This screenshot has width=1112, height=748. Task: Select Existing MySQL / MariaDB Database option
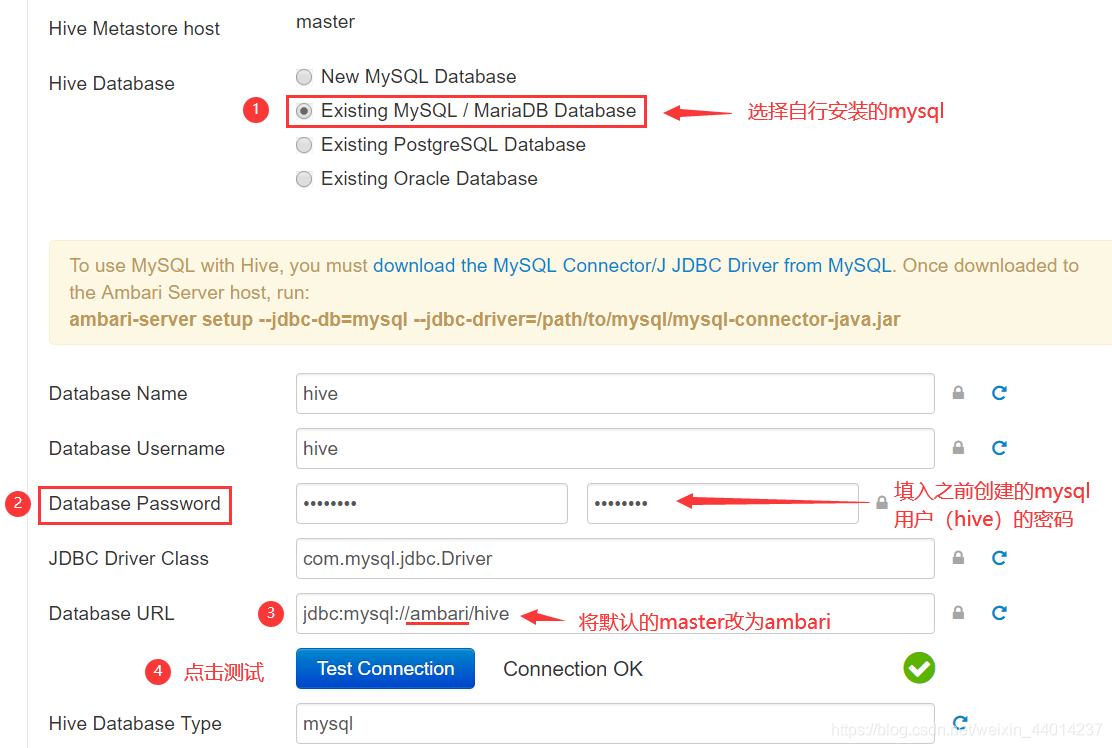coord(304,111)
